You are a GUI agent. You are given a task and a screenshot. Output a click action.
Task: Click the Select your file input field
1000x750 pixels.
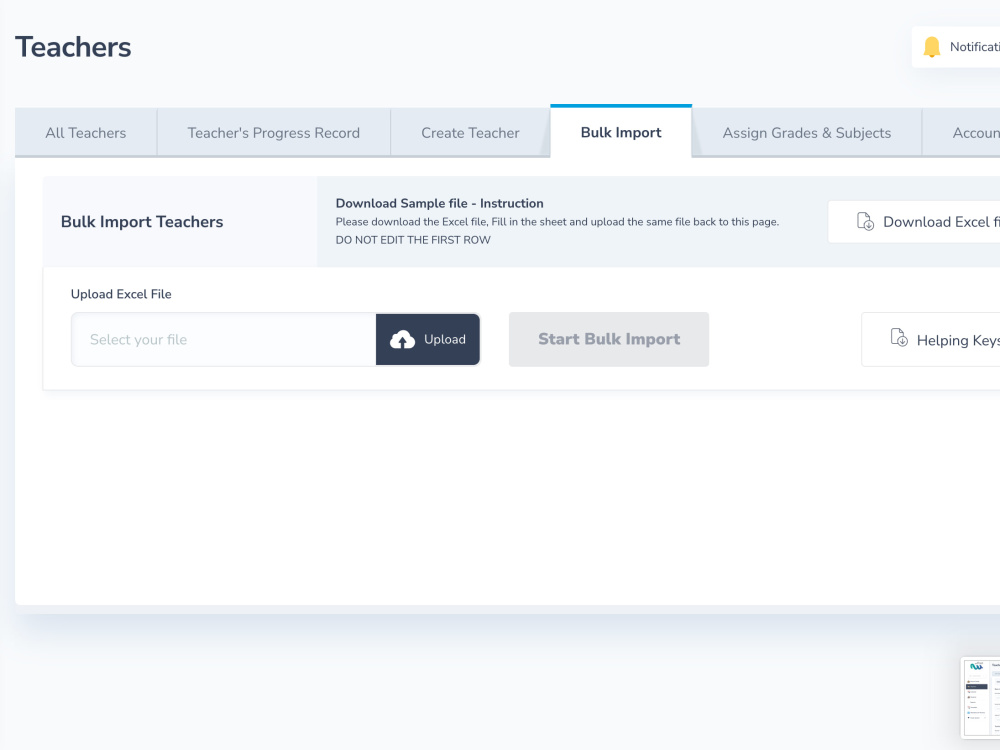[224, 339]
